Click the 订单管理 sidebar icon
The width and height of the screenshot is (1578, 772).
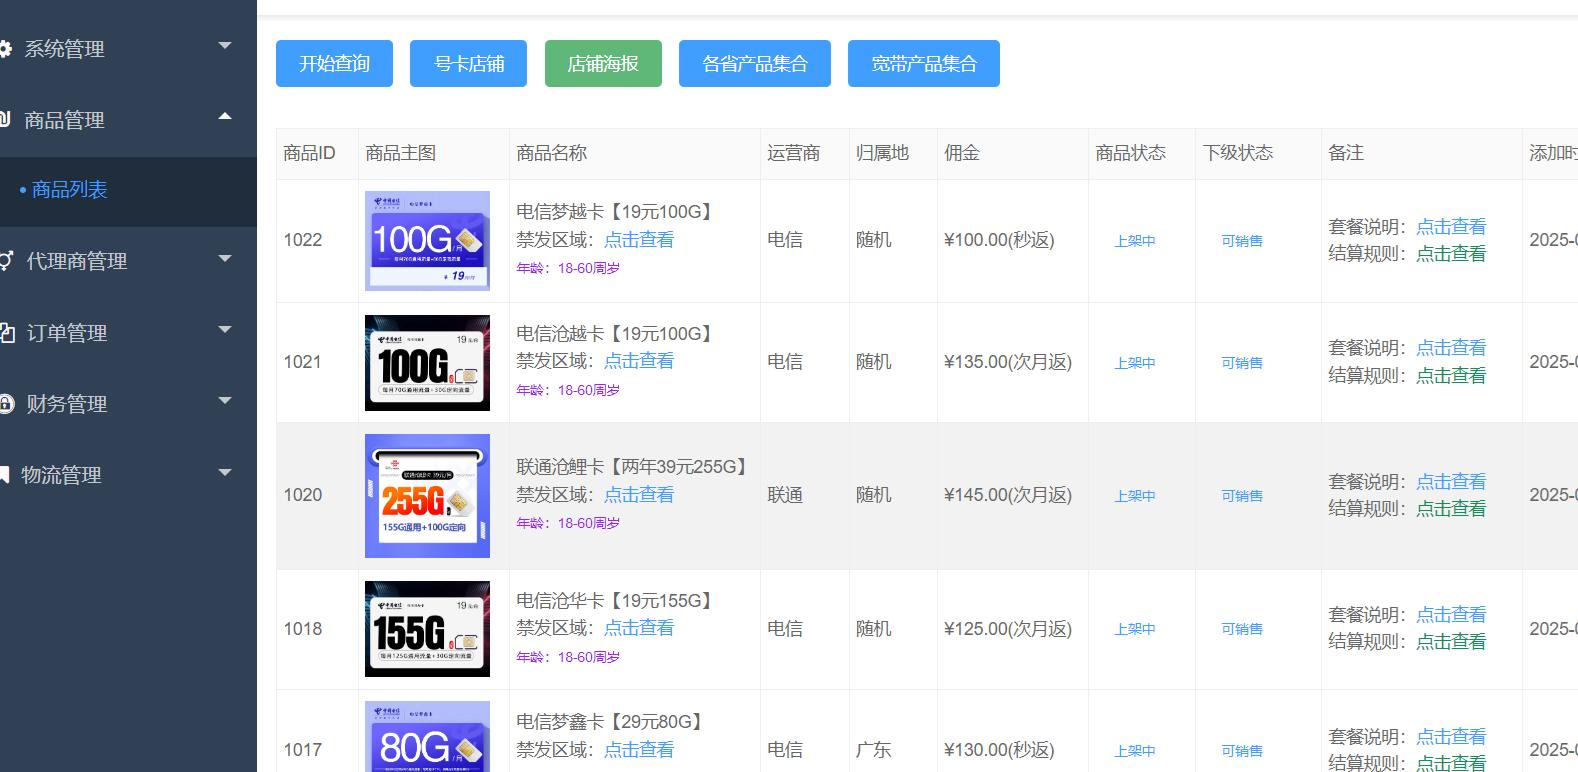coord(7,333)
